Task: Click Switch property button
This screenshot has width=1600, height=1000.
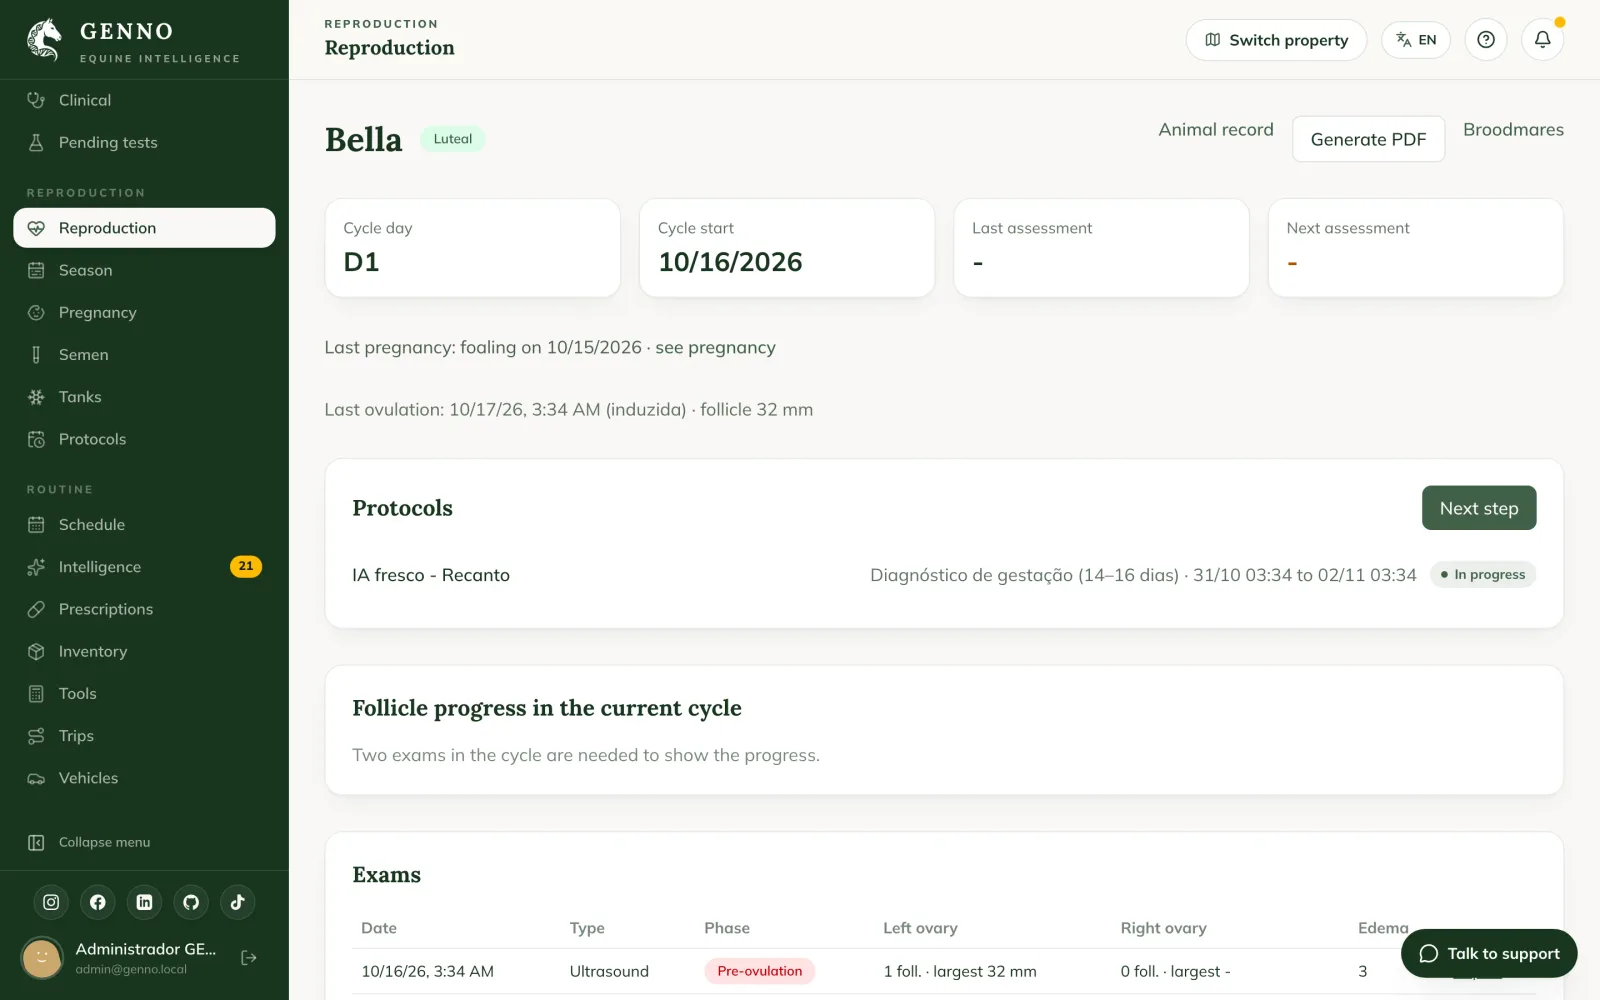Action: (1276, 40)
